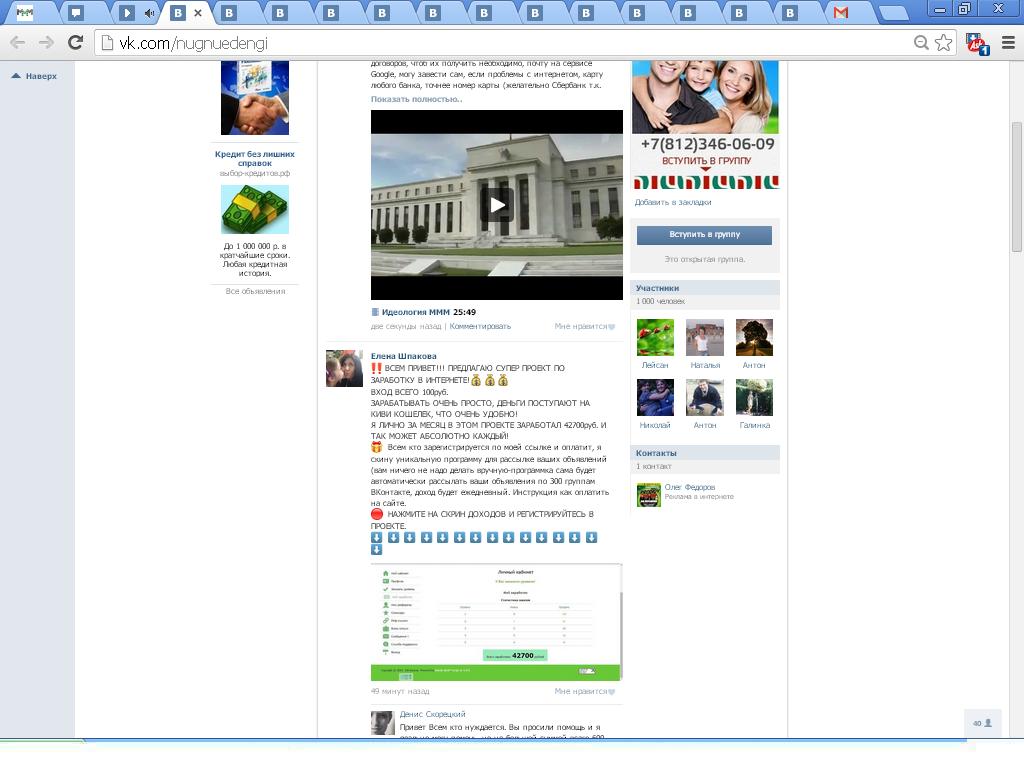Screen dimensions: 1024x761
Task: Reload the vk.com page
Action: click(x=76, y=43)
